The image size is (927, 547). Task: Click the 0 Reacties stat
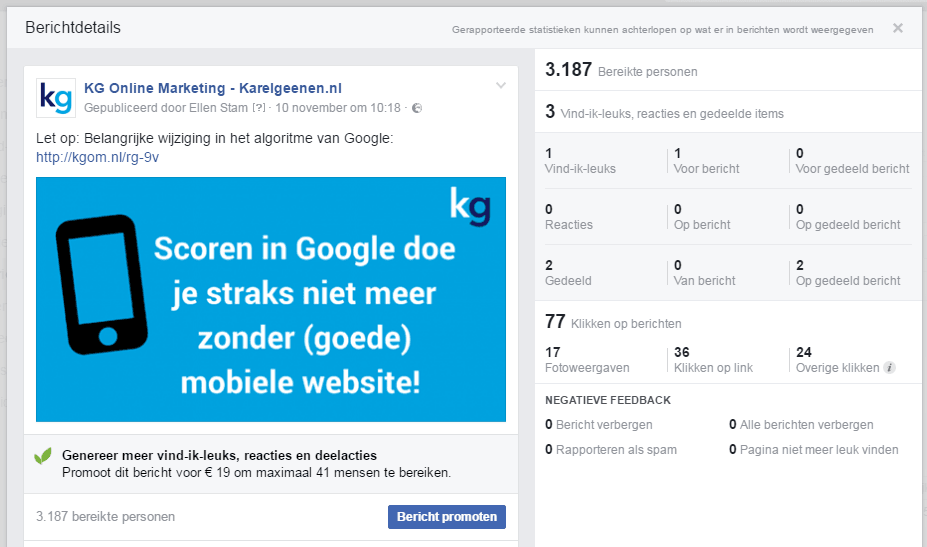(569, 216)
